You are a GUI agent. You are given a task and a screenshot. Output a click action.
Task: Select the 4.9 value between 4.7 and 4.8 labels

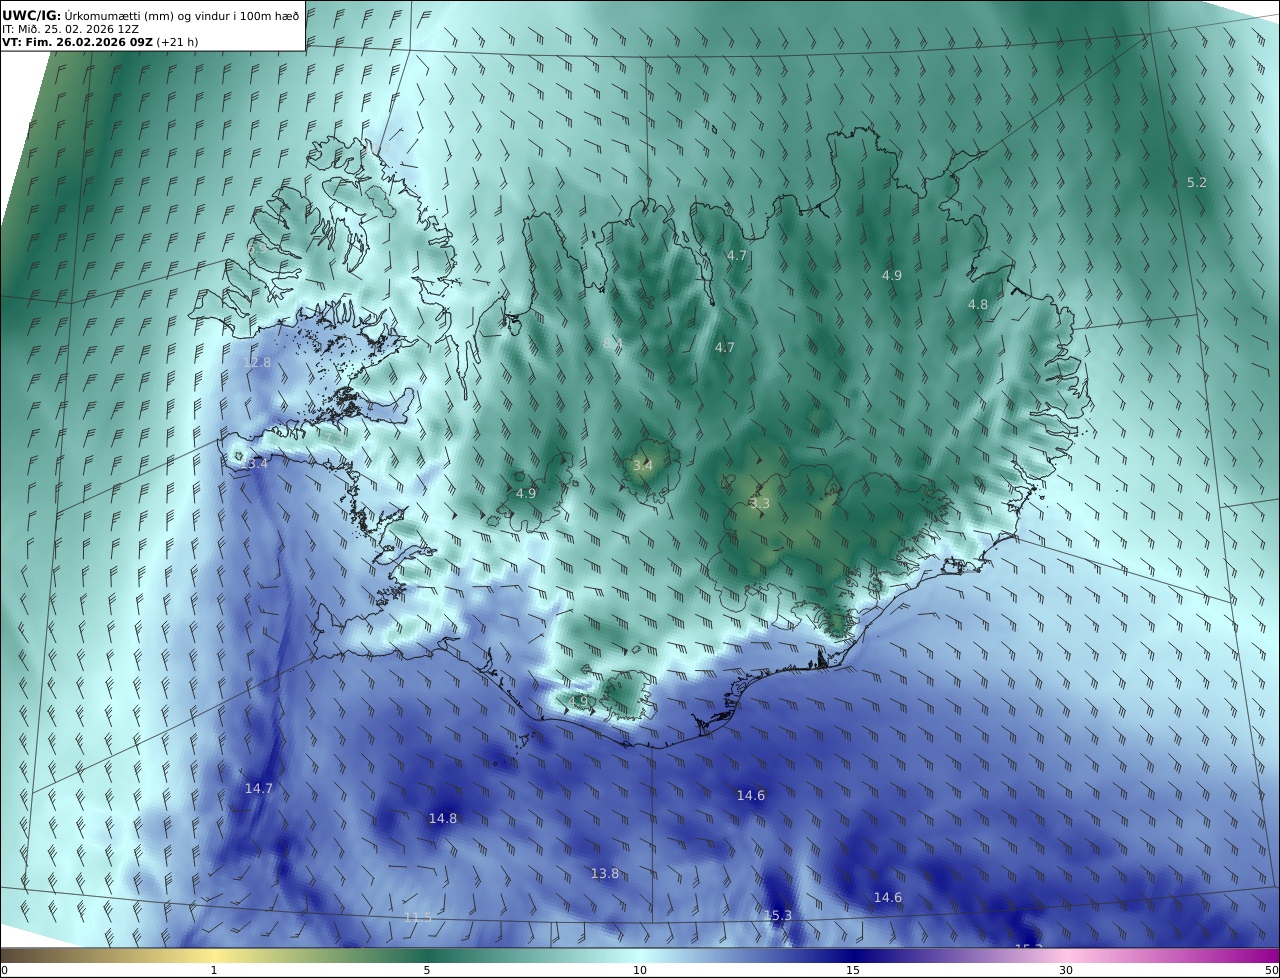[x=891, y=275]
